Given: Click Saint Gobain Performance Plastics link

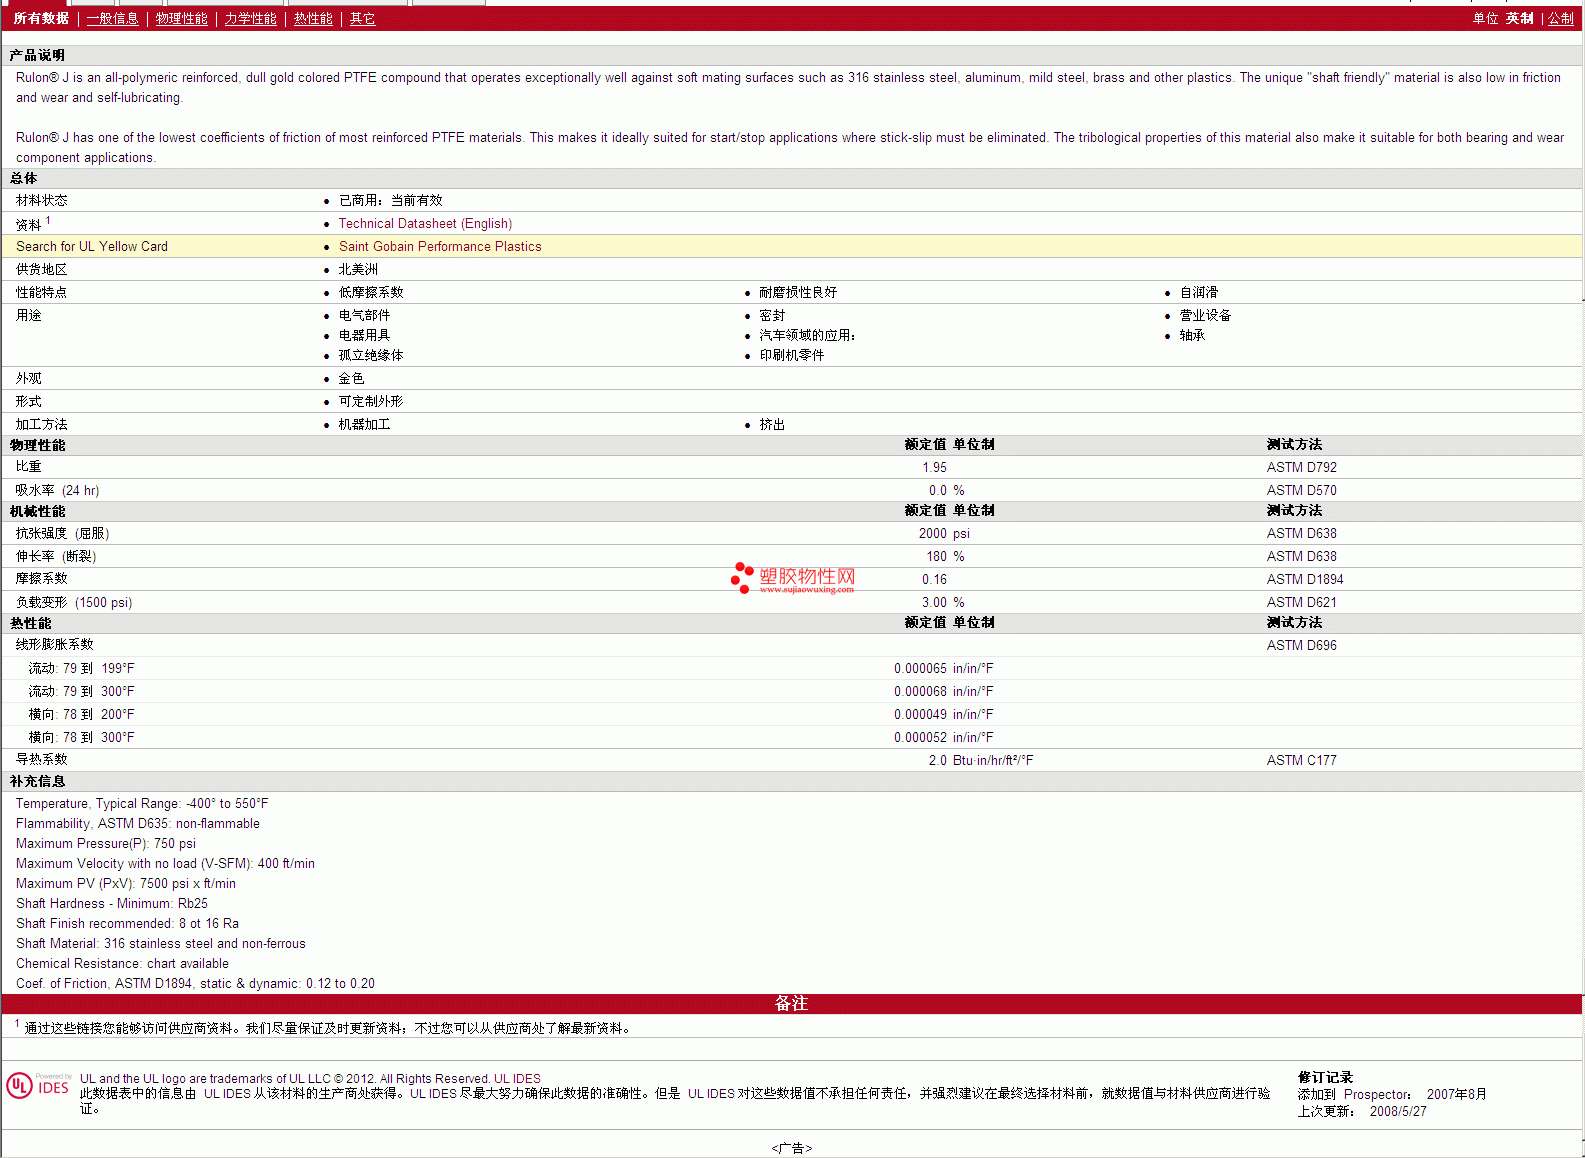Looking at the screenshot, I should [440, 247].
